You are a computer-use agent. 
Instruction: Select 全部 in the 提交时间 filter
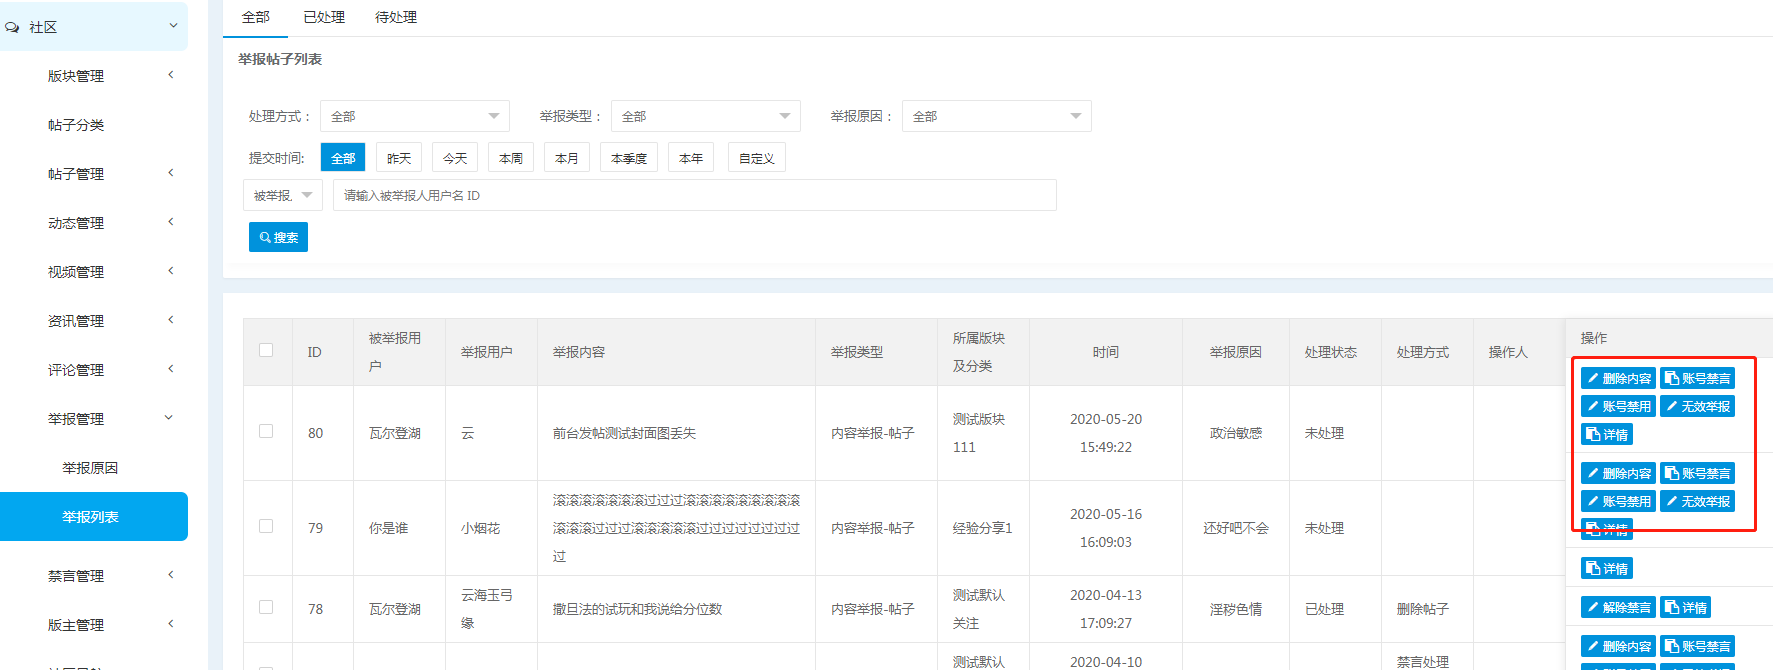coord(343,158)
